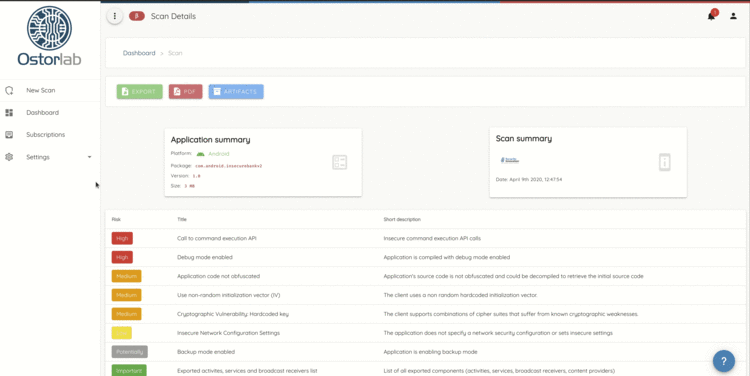Click Subscriptions icon in sidebar

click(9, 135)
